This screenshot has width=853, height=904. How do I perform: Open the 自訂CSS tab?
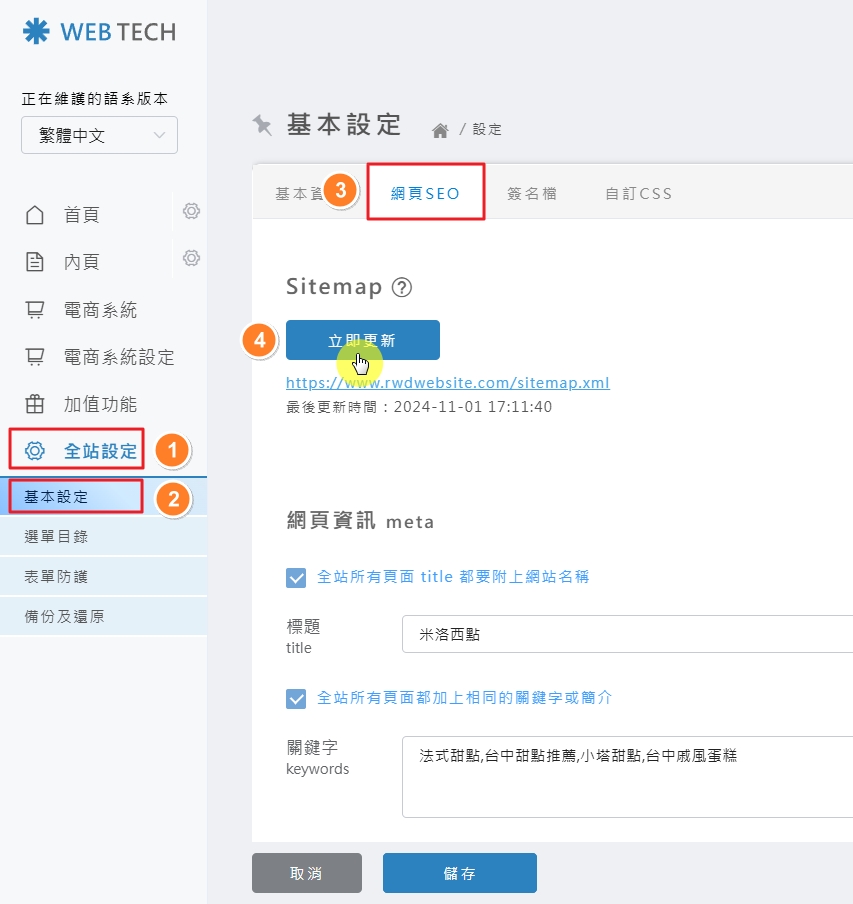(x=637, y=193)
